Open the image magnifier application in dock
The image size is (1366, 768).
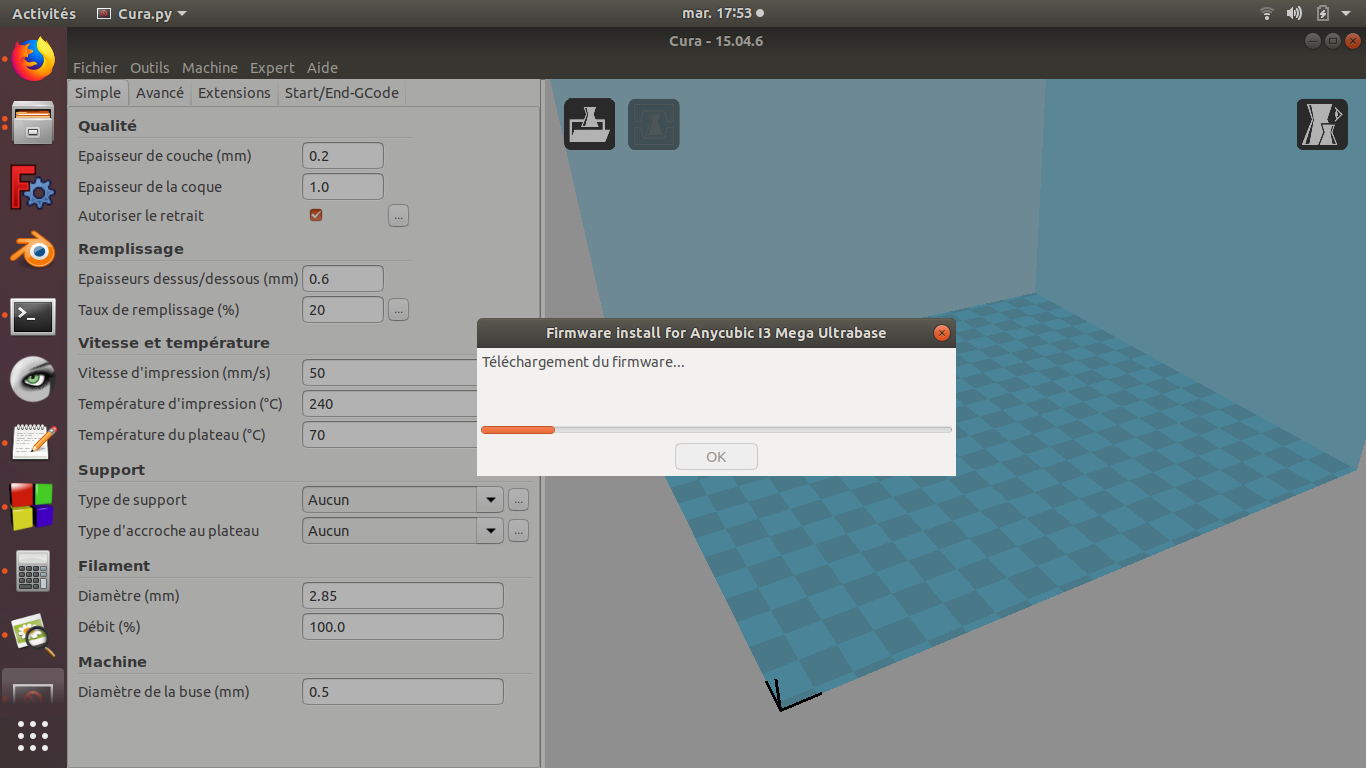[x=33, y=635]
